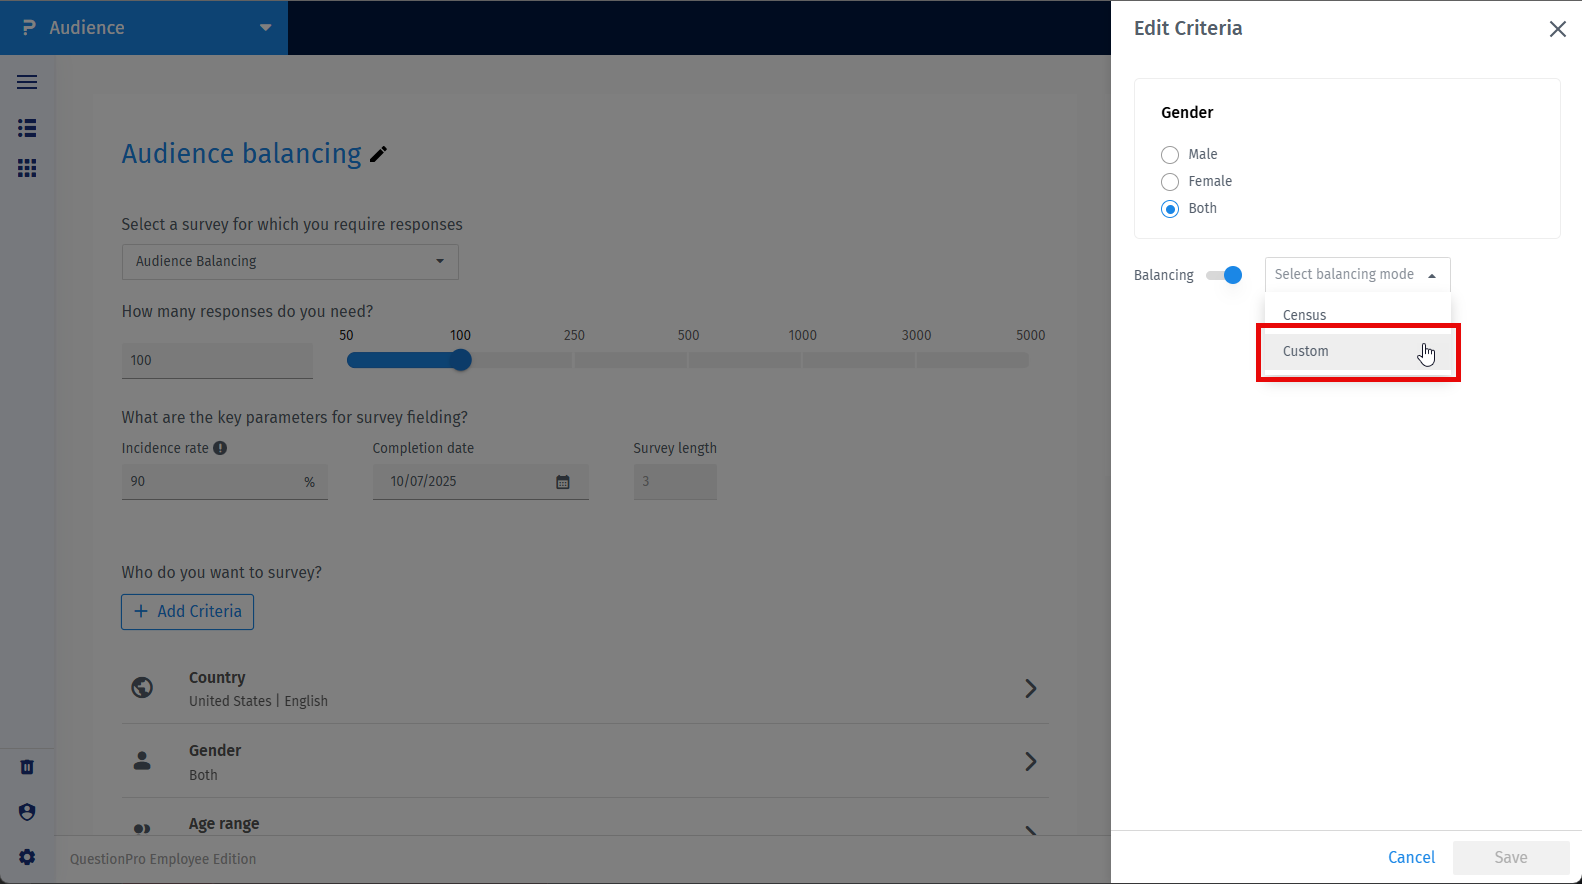Image resolution: width=1582 pixels, height=884 pixels.
Task: Open the Select balancing mode dropdown
Action: pyautogui.click(x=1357, y=275)
